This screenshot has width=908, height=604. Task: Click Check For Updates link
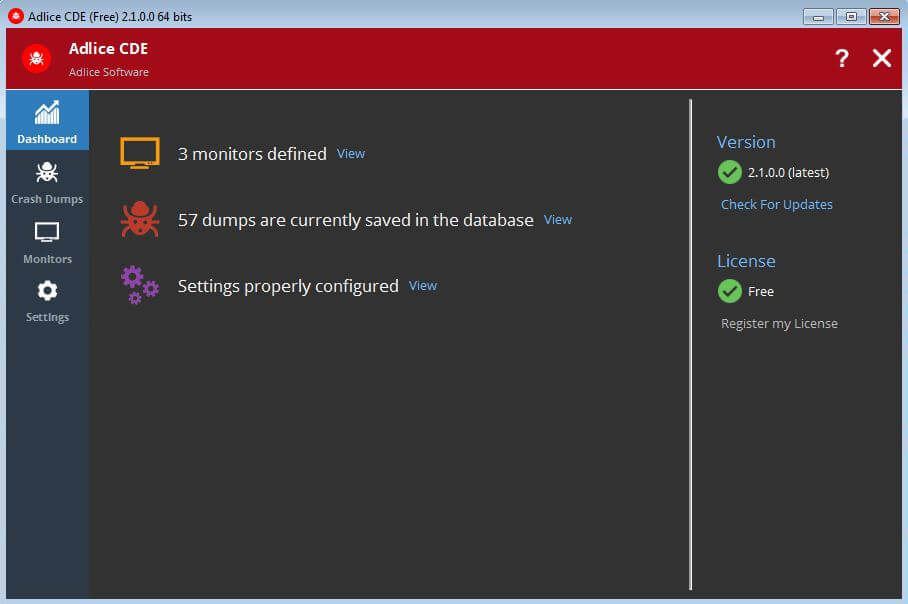(777, 205)
